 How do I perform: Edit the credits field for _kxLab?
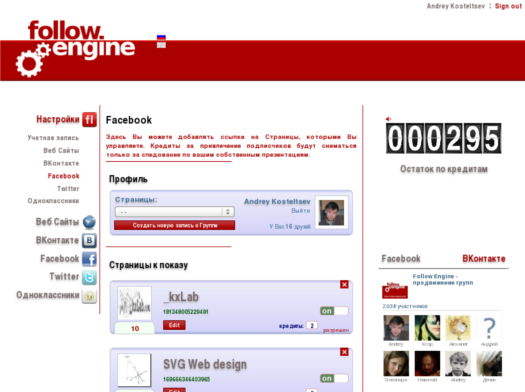(312, 325)
